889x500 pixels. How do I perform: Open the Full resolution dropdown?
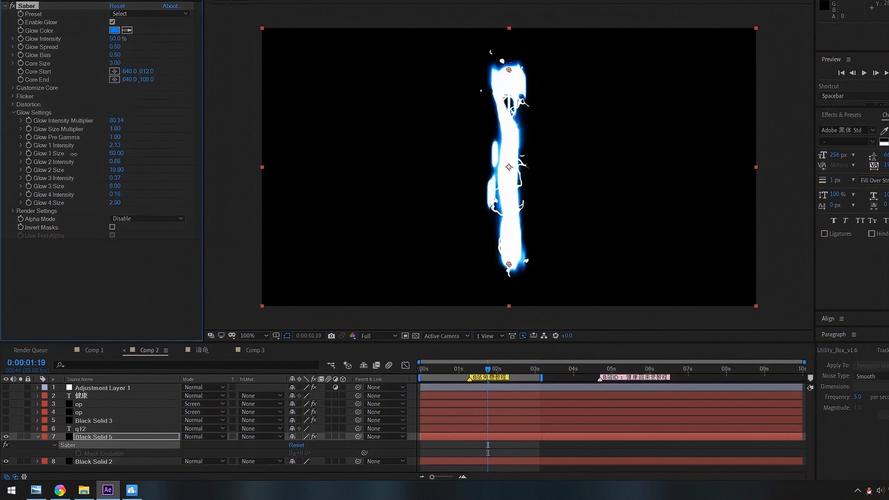click(379, 336)
